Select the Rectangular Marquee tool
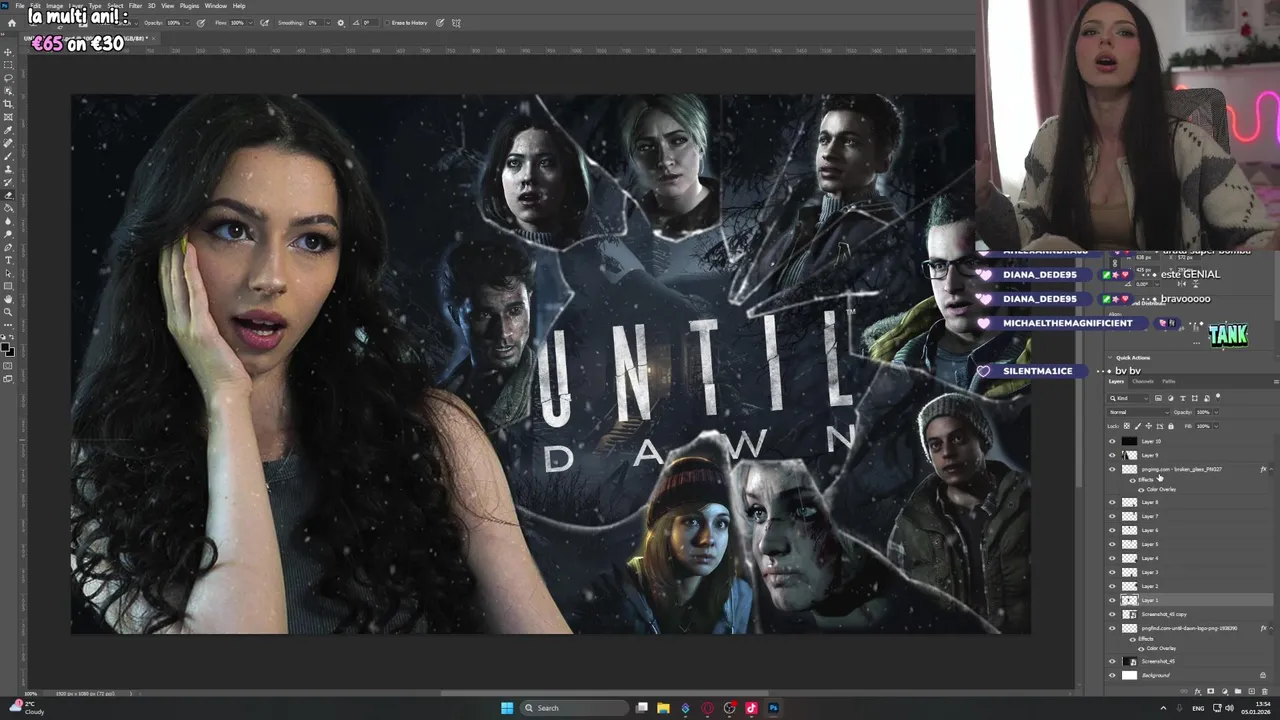The width and height of the screenshot is (1280, 720). [x=9, y=65]
